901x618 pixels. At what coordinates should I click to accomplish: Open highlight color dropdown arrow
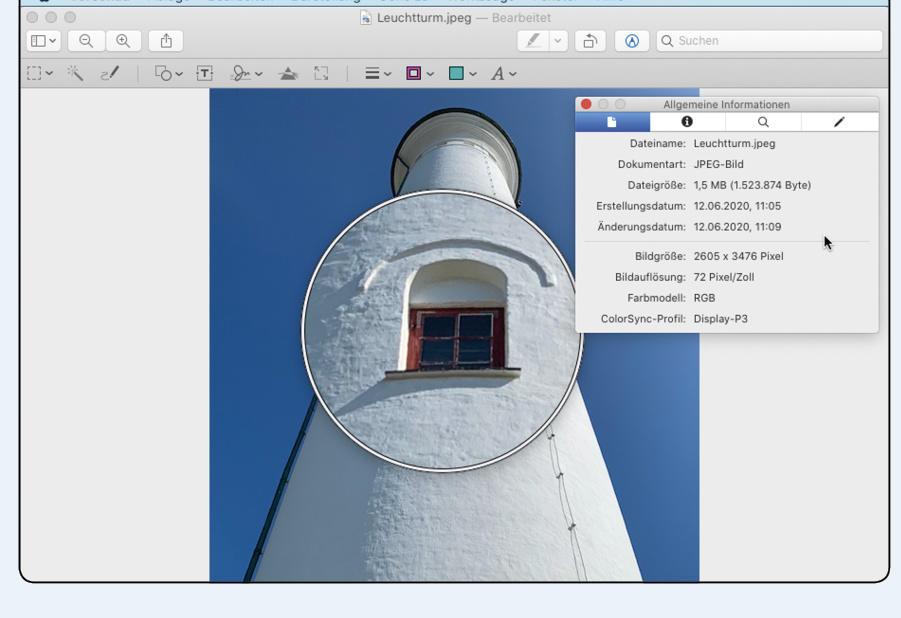557,41
